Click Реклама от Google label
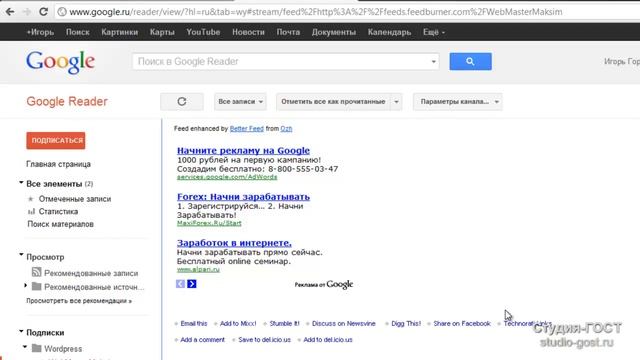This screenshot has height=360, width=640. click(x=324, y=284)
